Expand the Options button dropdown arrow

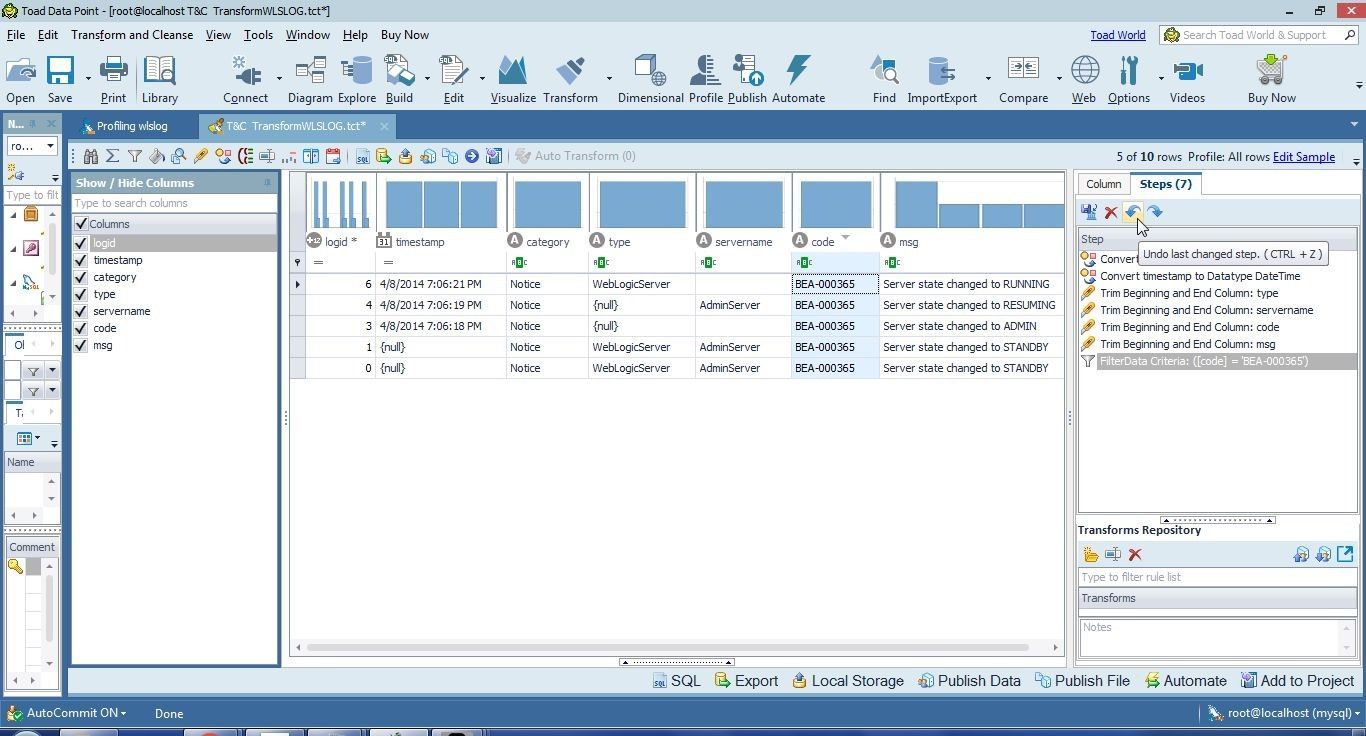(1161, 78)
